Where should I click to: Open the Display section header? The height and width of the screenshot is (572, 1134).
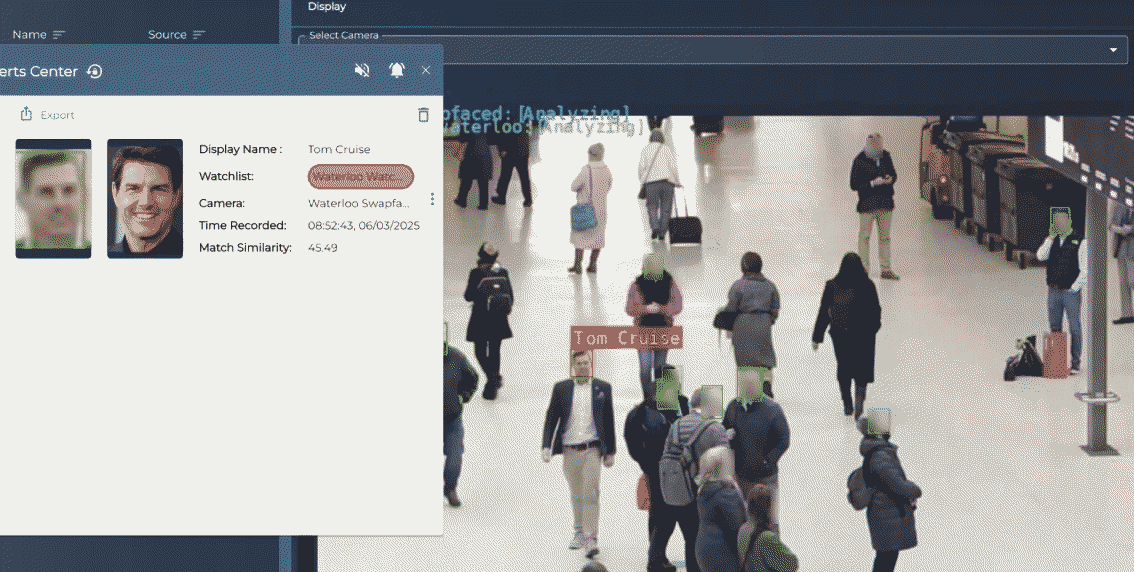[327, 7]
